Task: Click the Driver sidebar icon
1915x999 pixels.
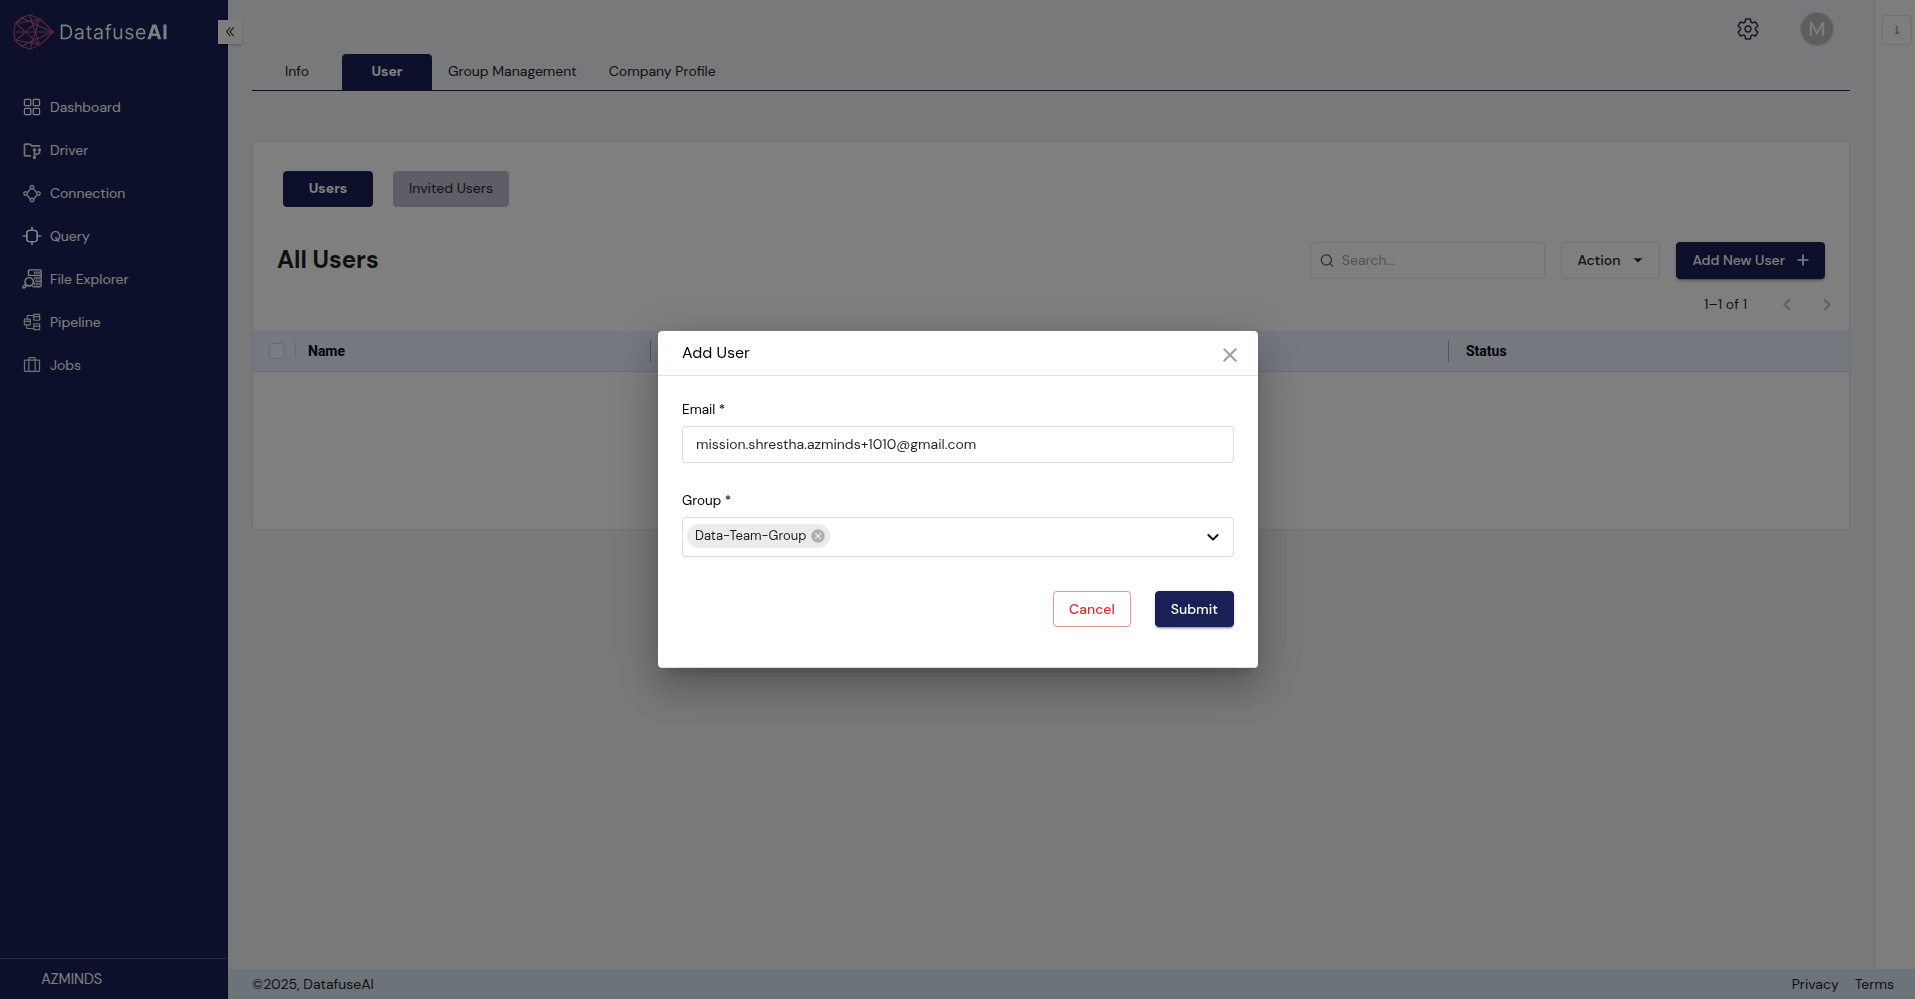Action: tap(32, 150)
